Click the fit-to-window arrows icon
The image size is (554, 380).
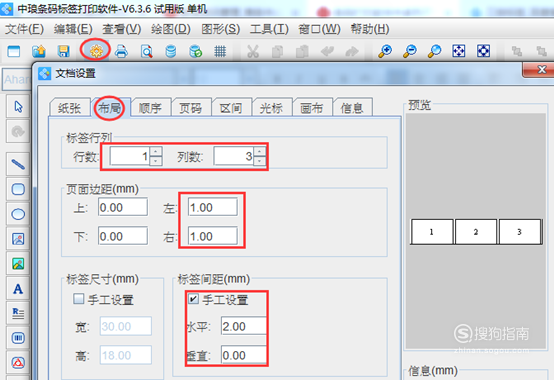coord(459,51)
